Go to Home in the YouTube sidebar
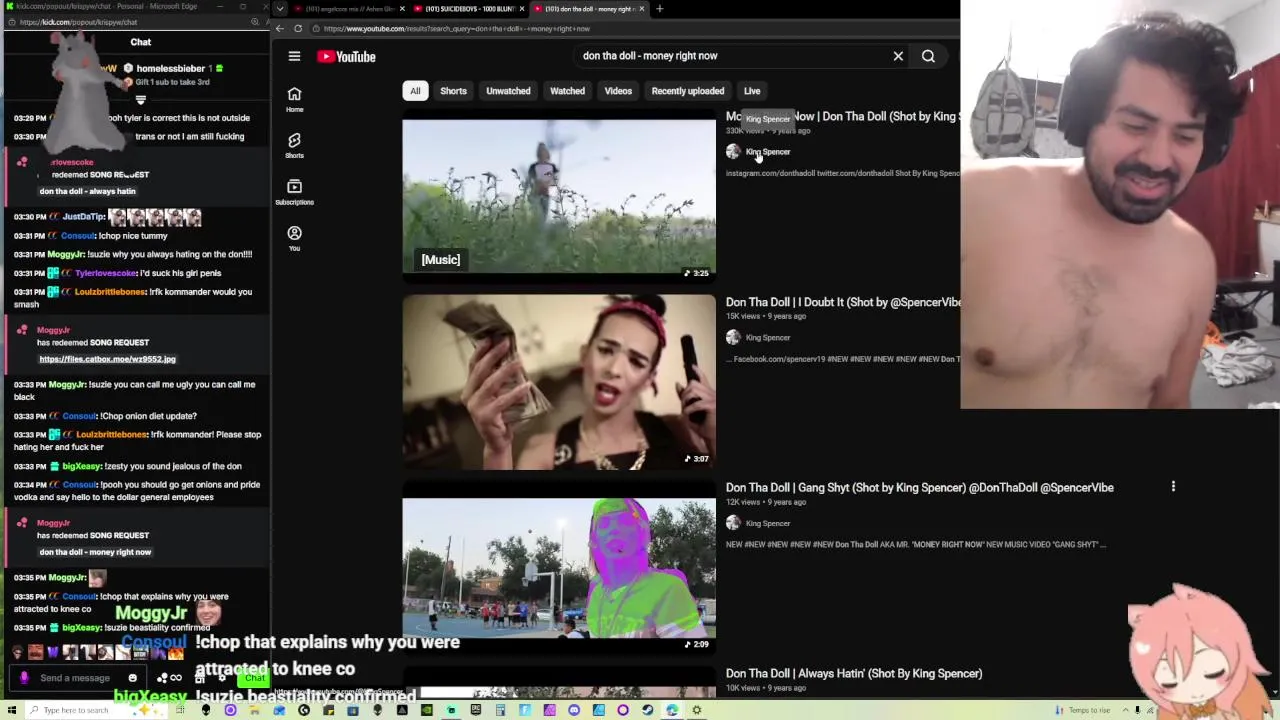 tap(294, 99)
